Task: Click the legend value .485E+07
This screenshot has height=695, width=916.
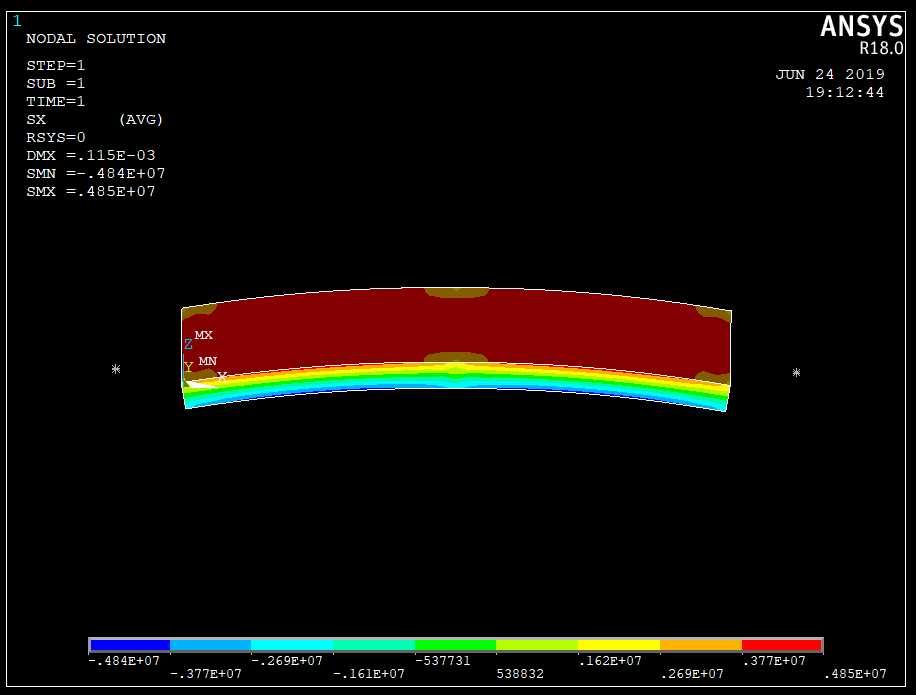Action: click(x=855, y=674)
